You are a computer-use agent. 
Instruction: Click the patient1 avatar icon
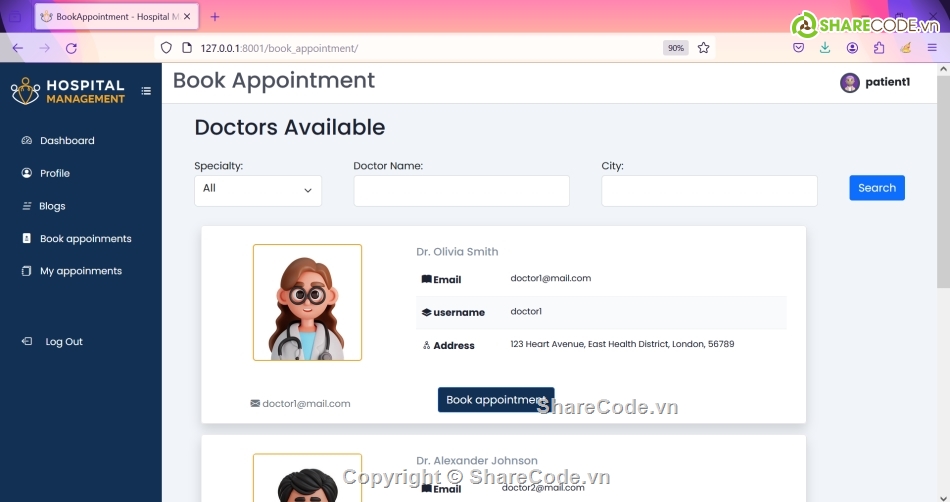tap(849, 82)
